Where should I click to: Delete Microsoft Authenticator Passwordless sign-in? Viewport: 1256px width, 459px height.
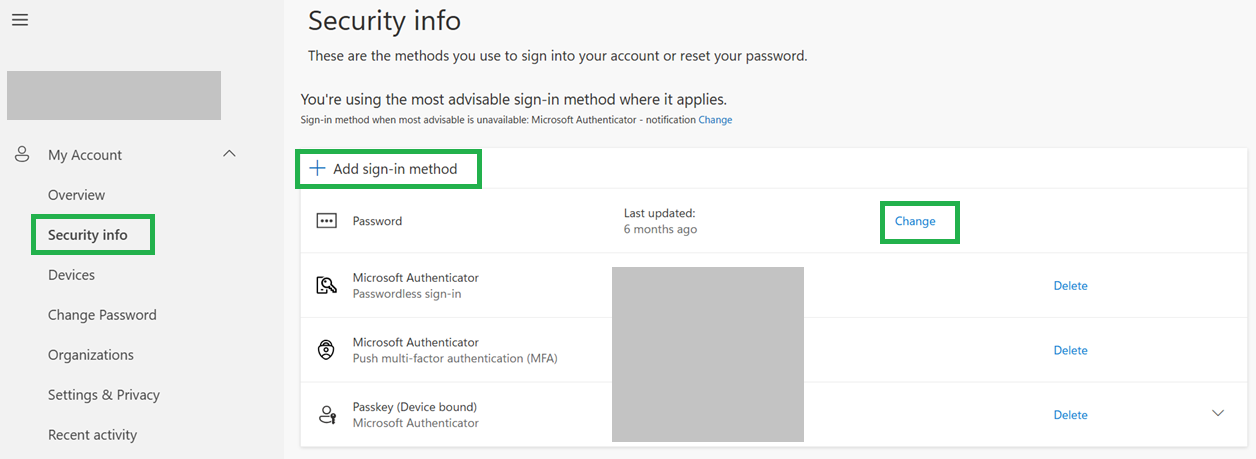[1070, 286]
